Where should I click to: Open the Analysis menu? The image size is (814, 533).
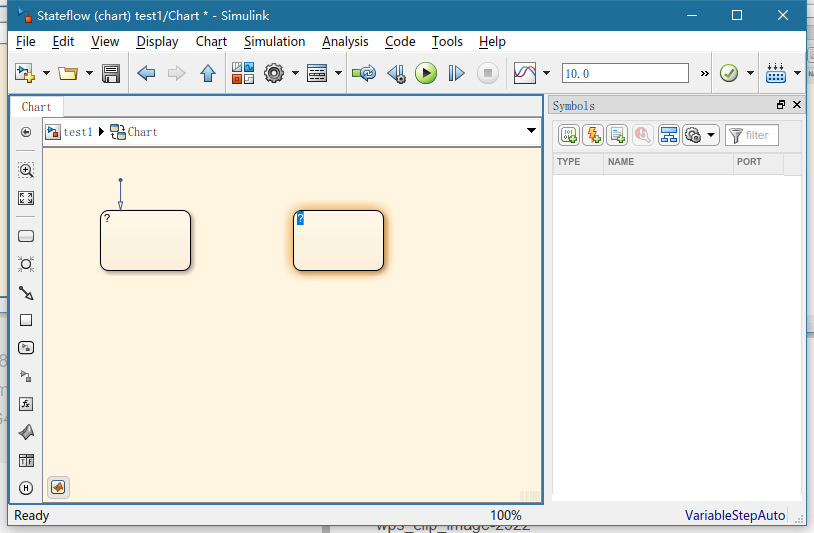tap(345, 42)
